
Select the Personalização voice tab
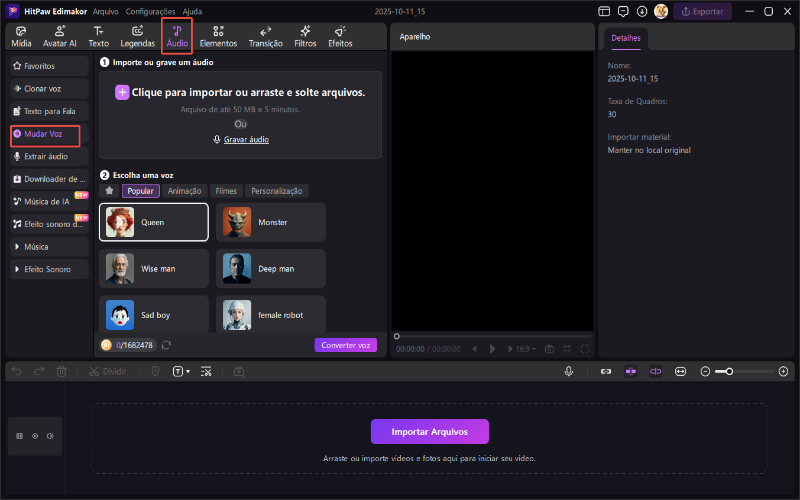277,191
